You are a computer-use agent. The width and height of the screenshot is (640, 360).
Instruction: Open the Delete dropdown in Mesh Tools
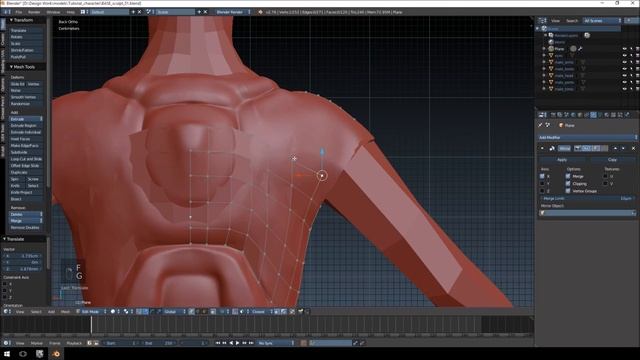pos(26,214)
